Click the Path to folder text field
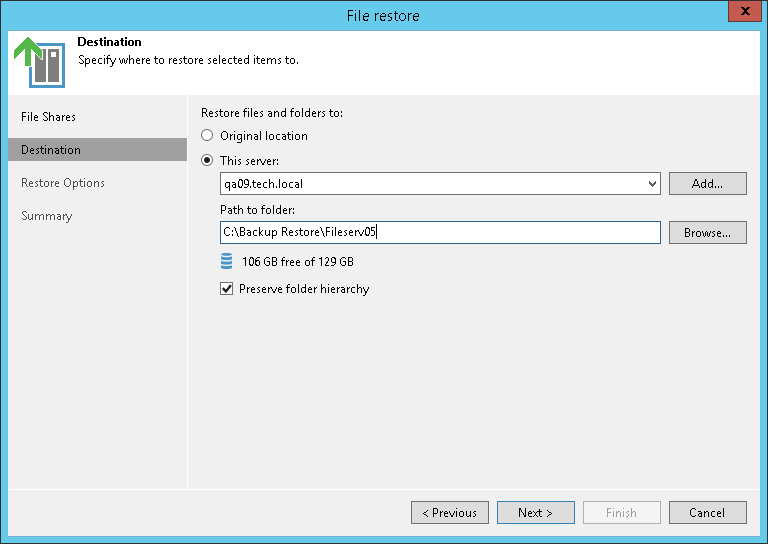 click(x=440, y=232)
